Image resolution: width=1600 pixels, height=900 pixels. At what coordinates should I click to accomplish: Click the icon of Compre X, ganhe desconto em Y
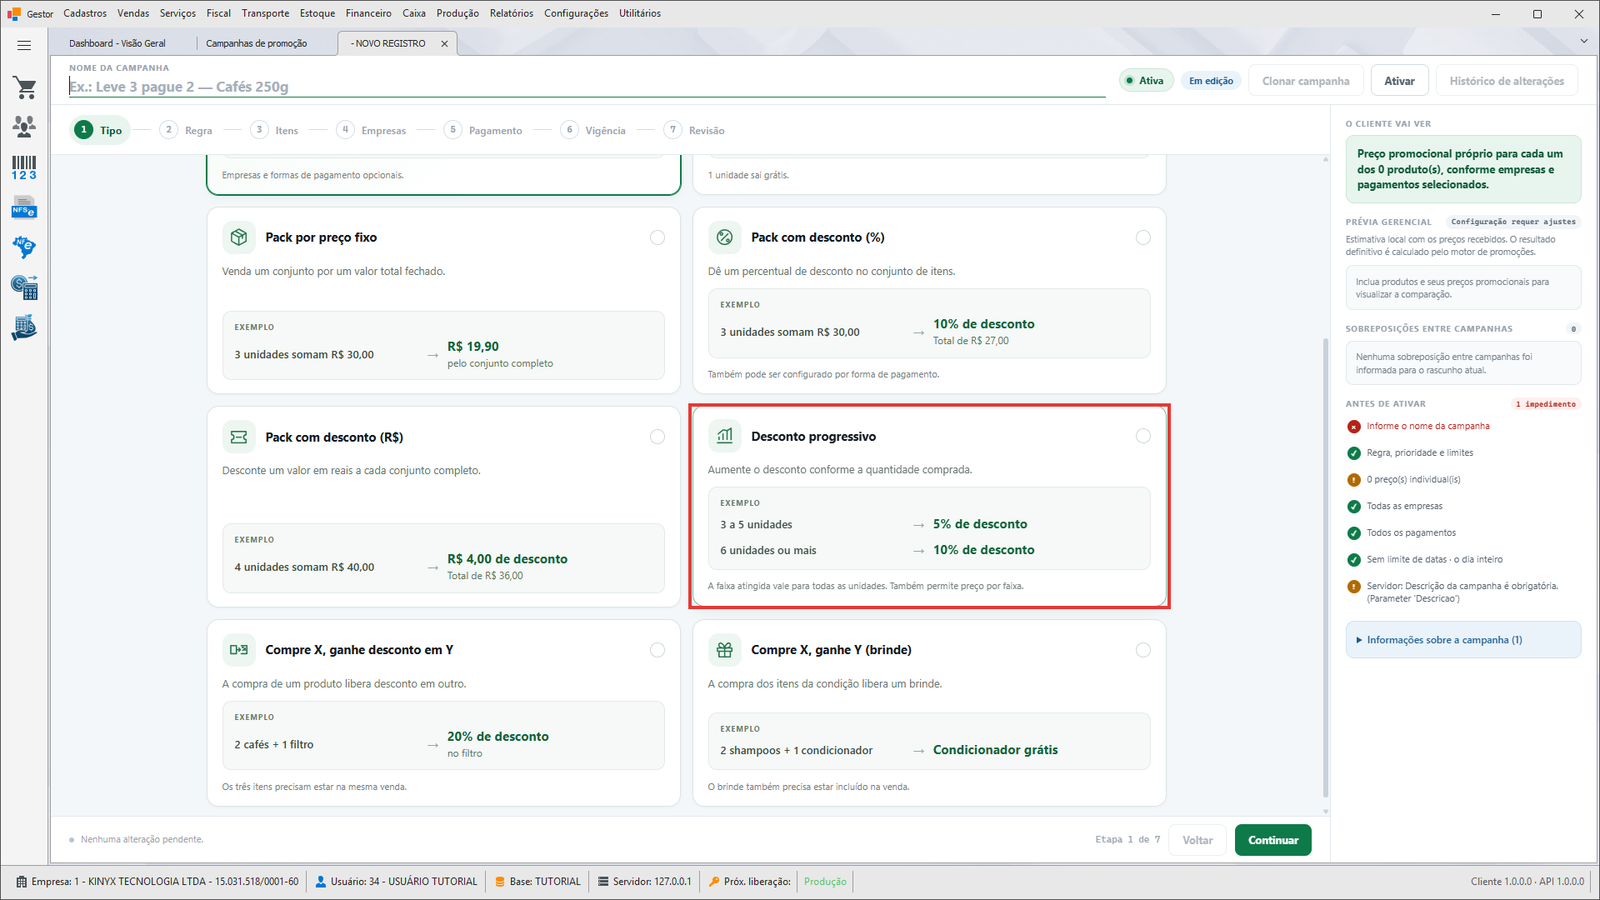tap(238, 650)
